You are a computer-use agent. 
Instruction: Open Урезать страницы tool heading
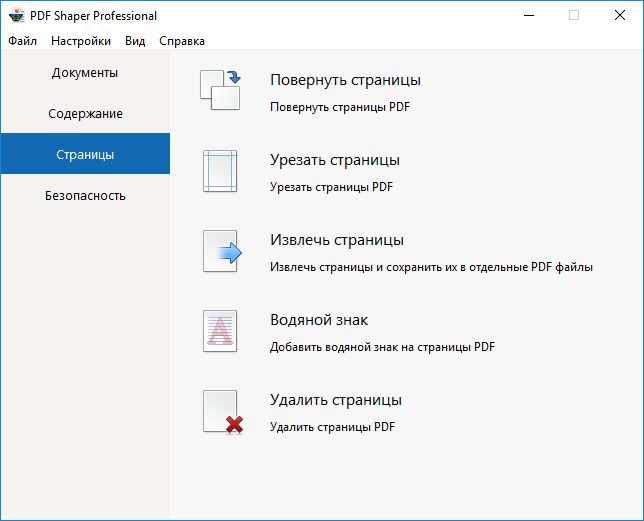coord(335,160)
